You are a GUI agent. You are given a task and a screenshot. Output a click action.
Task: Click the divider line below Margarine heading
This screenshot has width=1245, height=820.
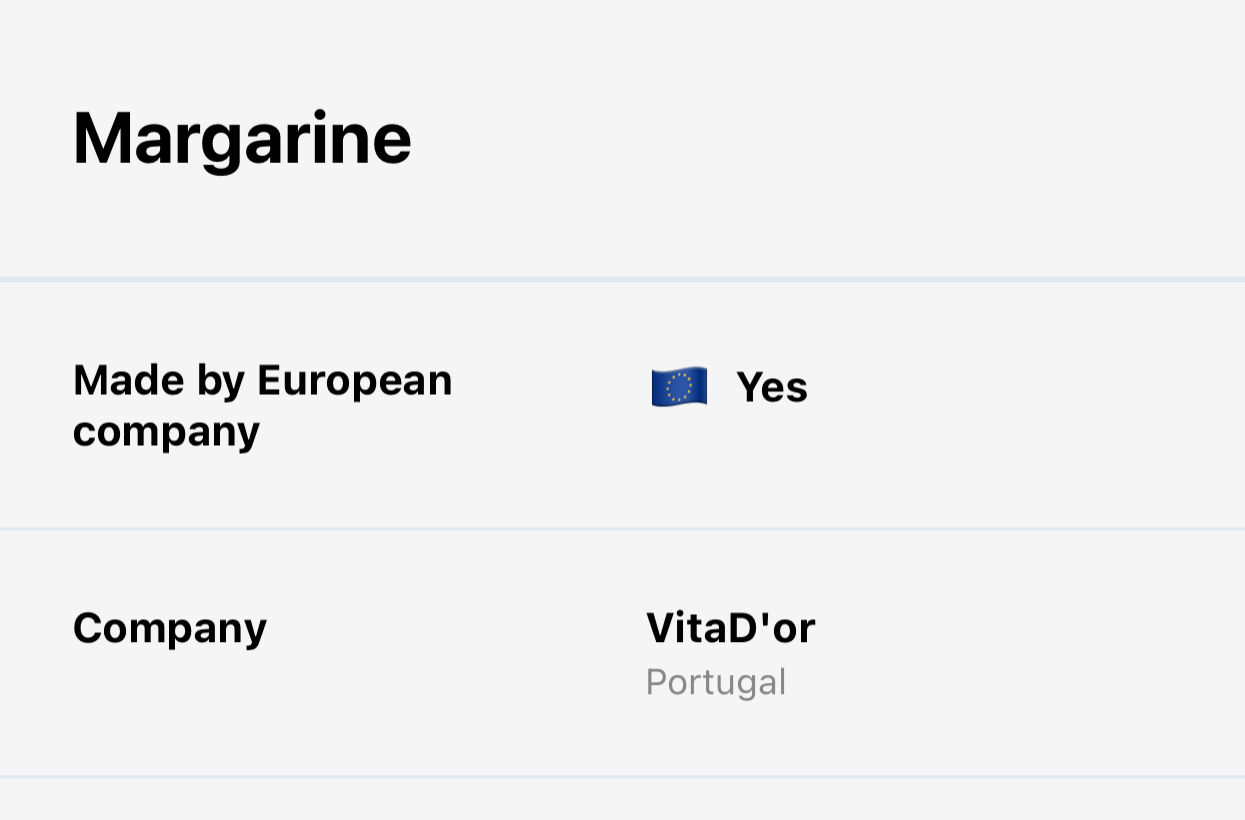click(622, 279)
